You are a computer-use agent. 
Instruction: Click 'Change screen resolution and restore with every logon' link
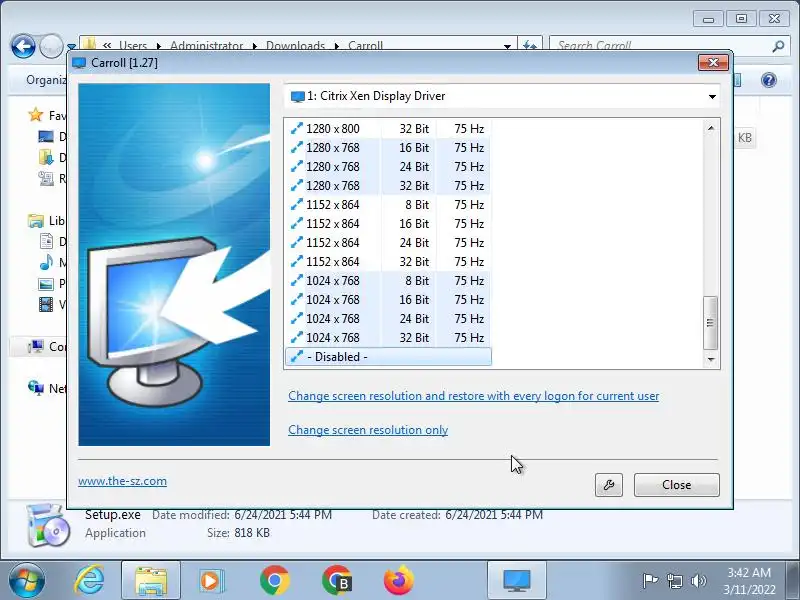tap(473, 396)
